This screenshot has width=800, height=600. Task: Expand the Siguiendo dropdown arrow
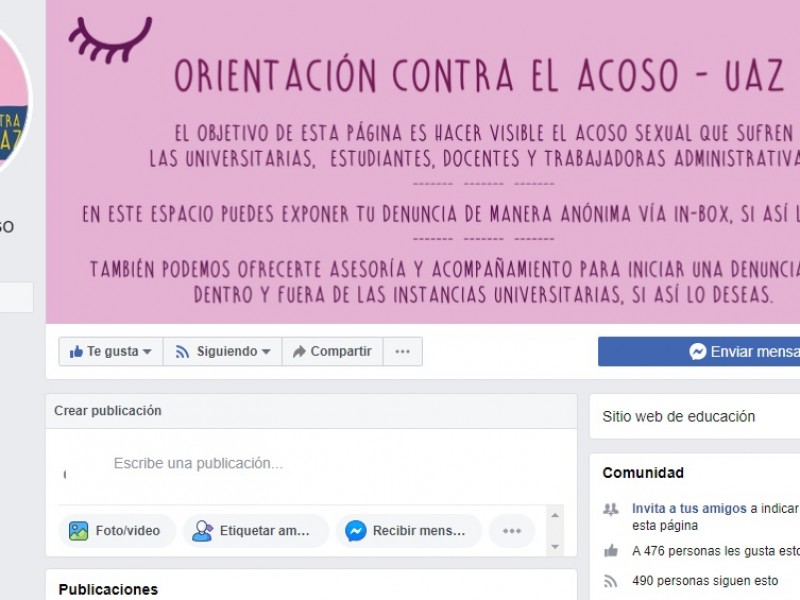click(266, 352)
